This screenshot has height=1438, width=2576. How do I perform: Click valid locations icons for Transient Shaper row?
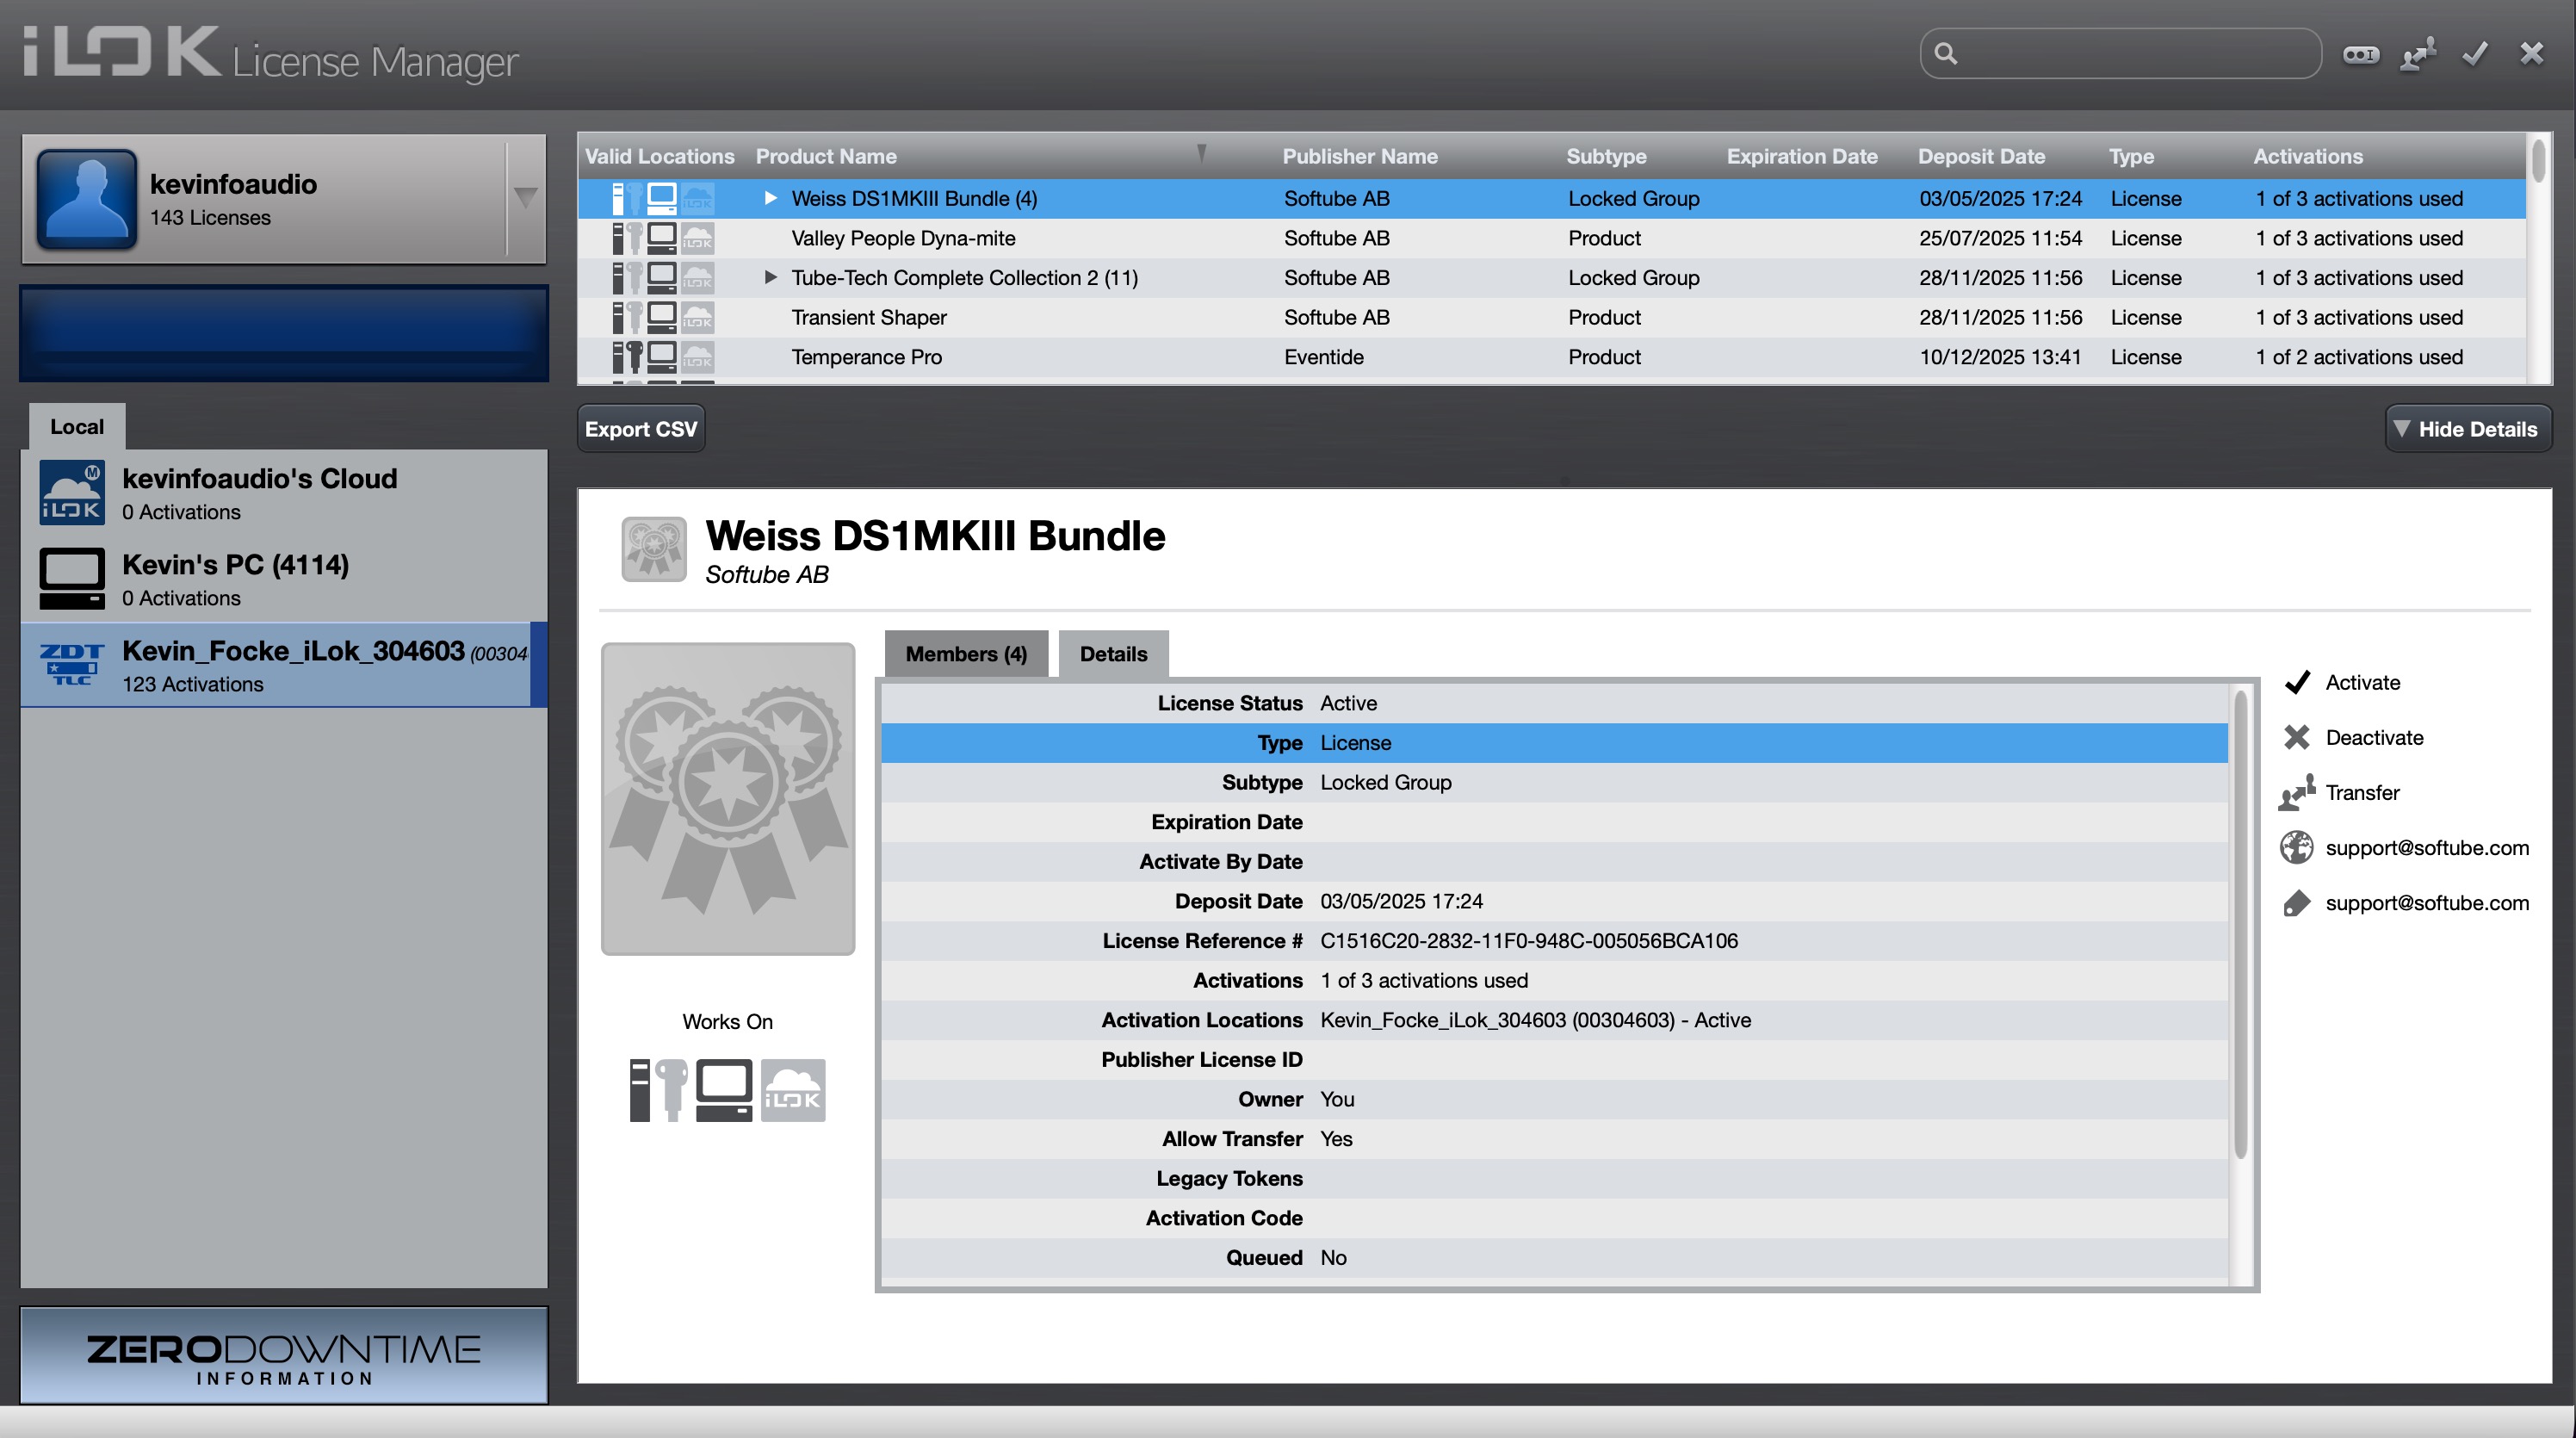click(x=663, y=317)
